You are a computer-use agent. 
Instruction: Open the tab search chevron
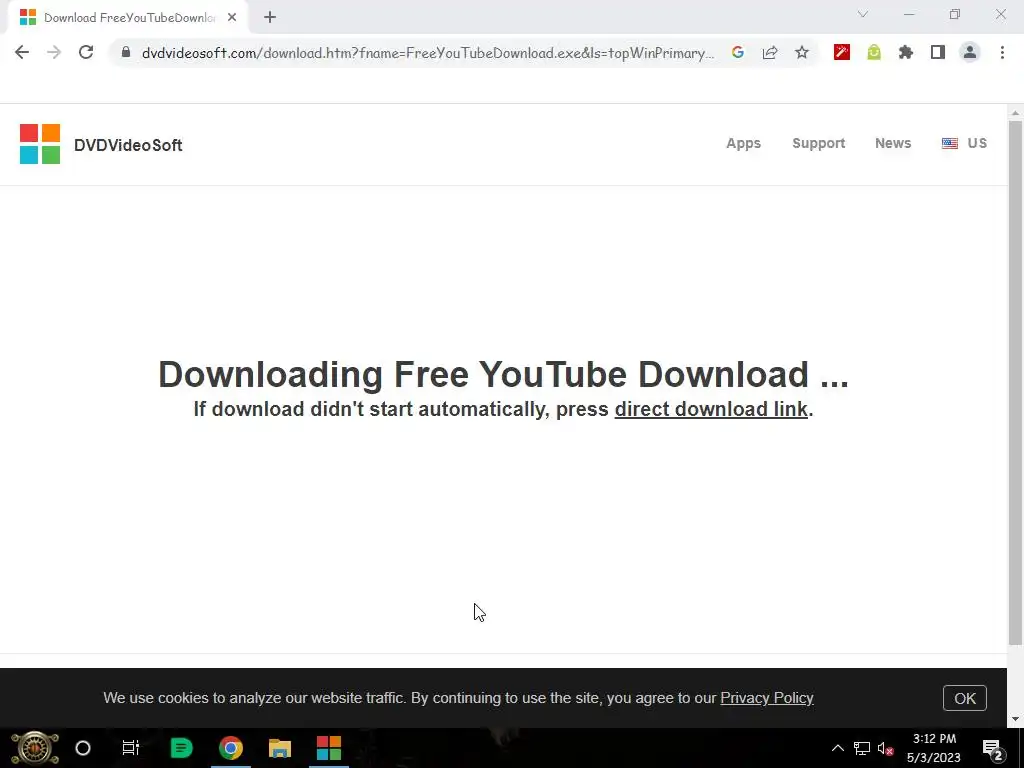pyautogui.click(x=863, y=14)
